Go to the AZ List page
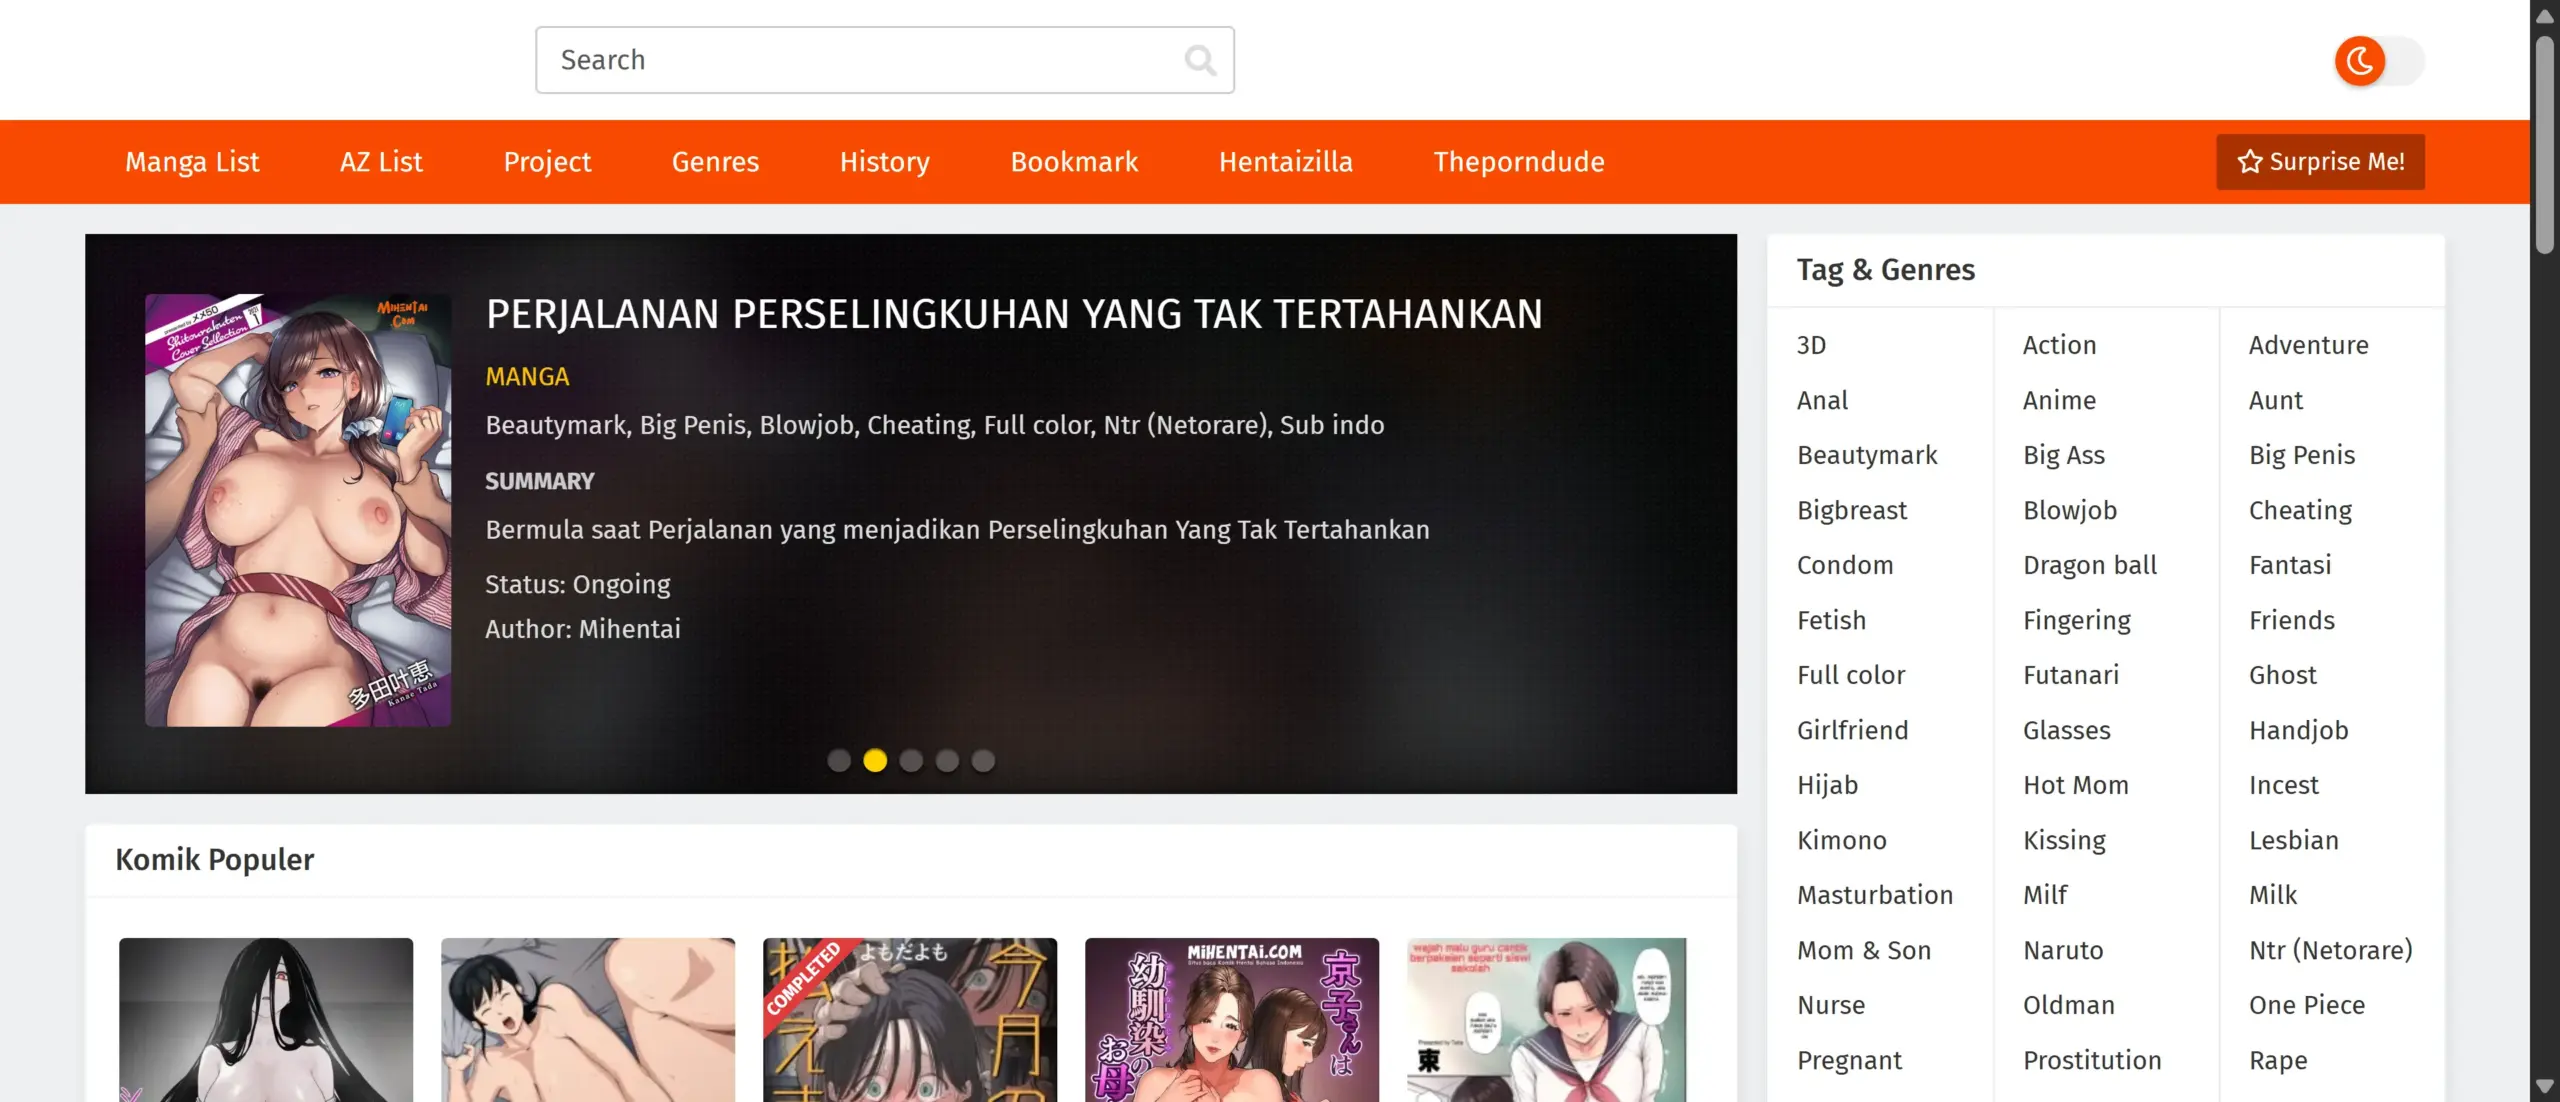Viewport: 2560px width, 1102px height. click(x=381, y=162)
